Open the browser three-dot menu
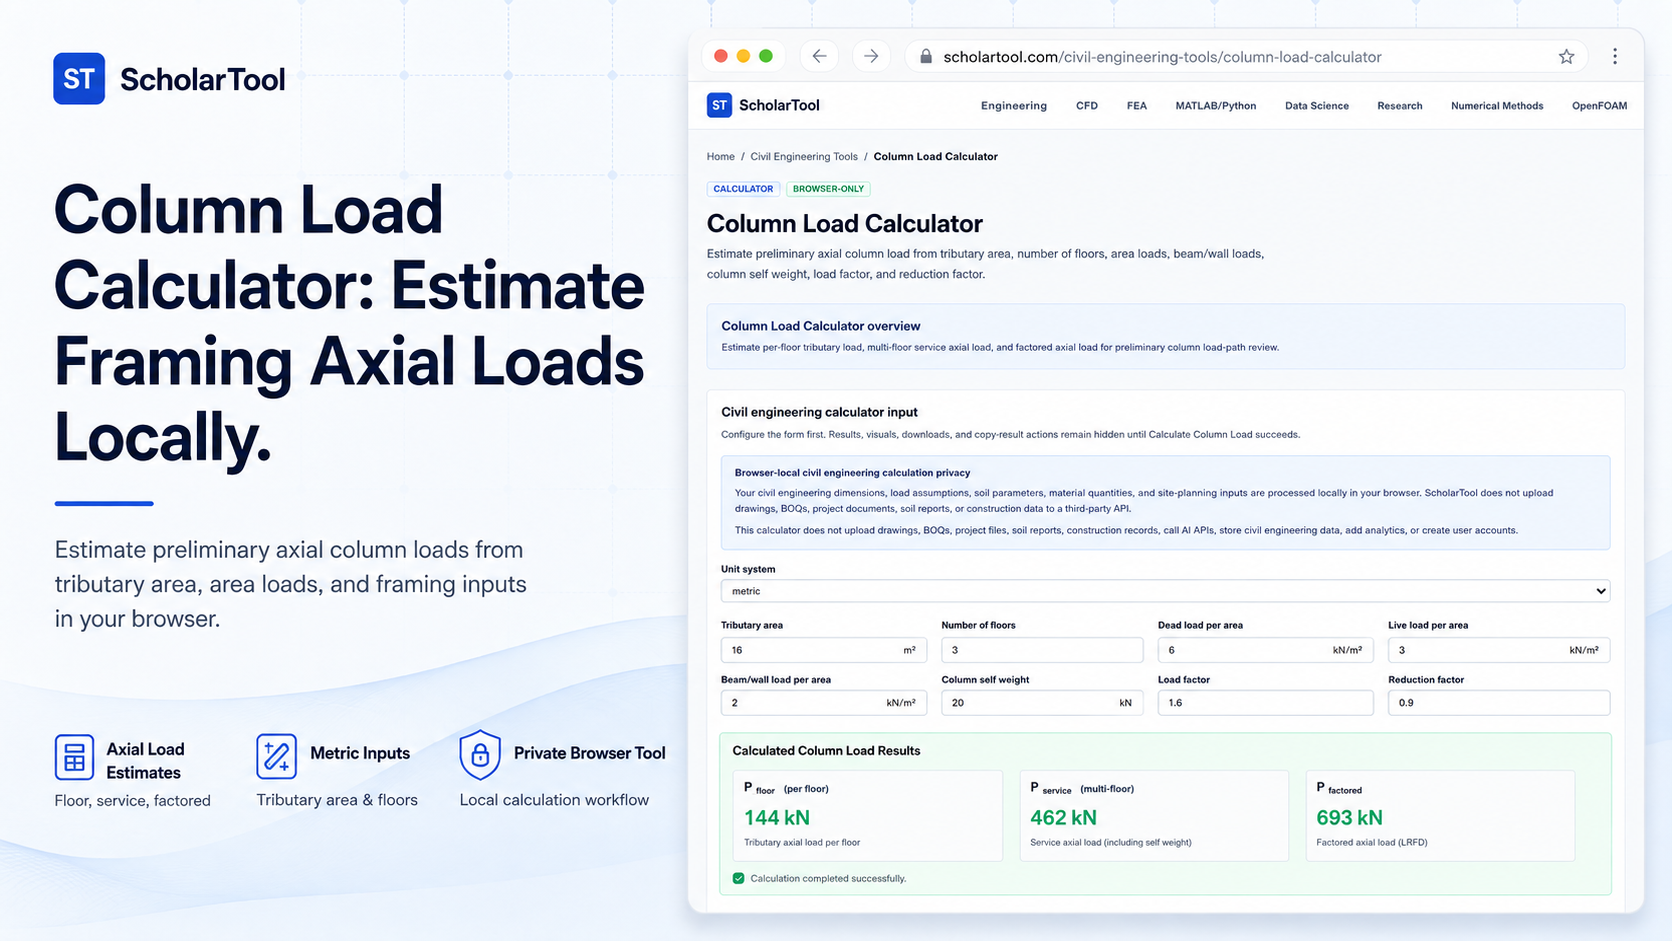This screenshot has width=1672, height=941. click(x=1615, y=57)
